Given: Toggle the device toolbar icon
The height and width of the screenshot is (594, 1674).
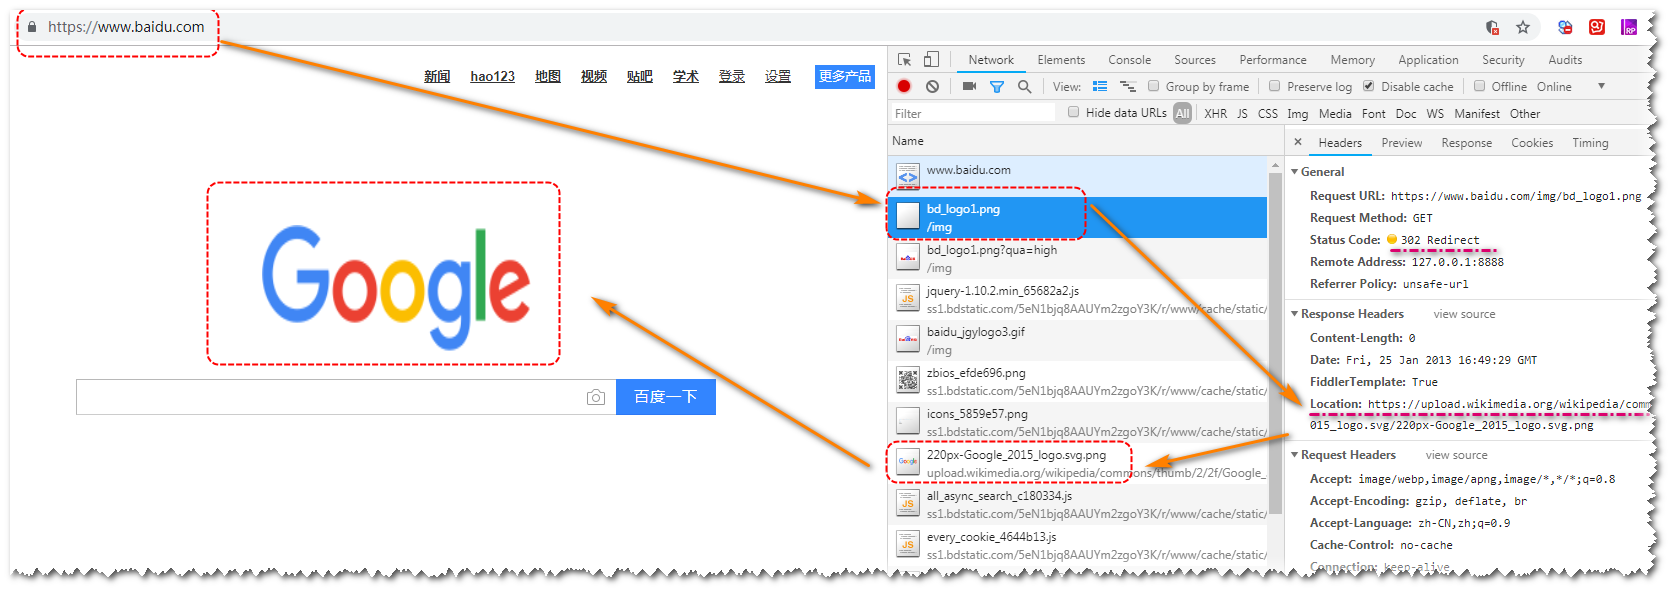Looking at the screenshot, I should tap(931, 60).
